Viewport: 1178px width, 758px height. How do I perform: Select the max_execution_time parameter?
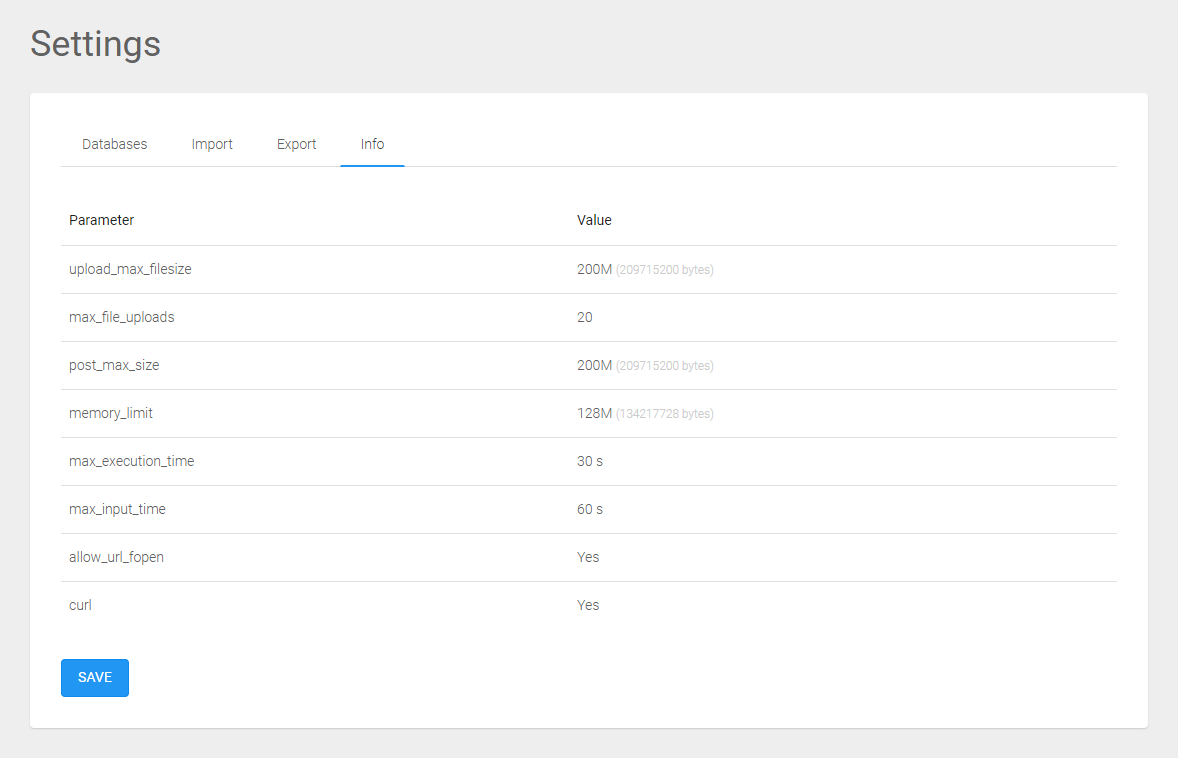pyautogui.click(x=131, y=461)
